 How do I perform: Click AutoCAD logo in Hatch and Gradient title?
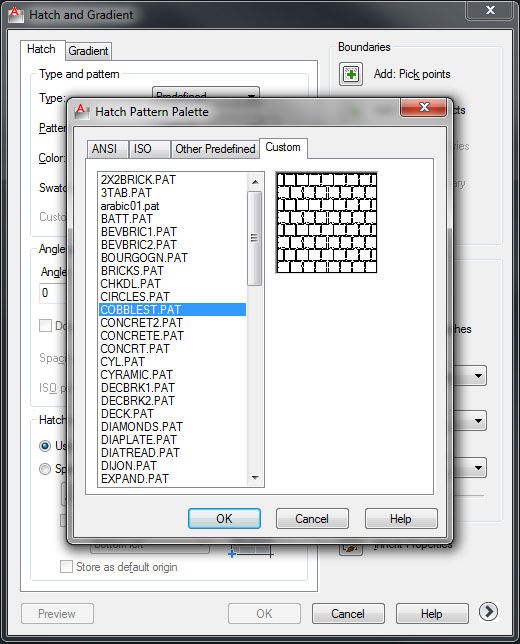click(x=16, y=15)
